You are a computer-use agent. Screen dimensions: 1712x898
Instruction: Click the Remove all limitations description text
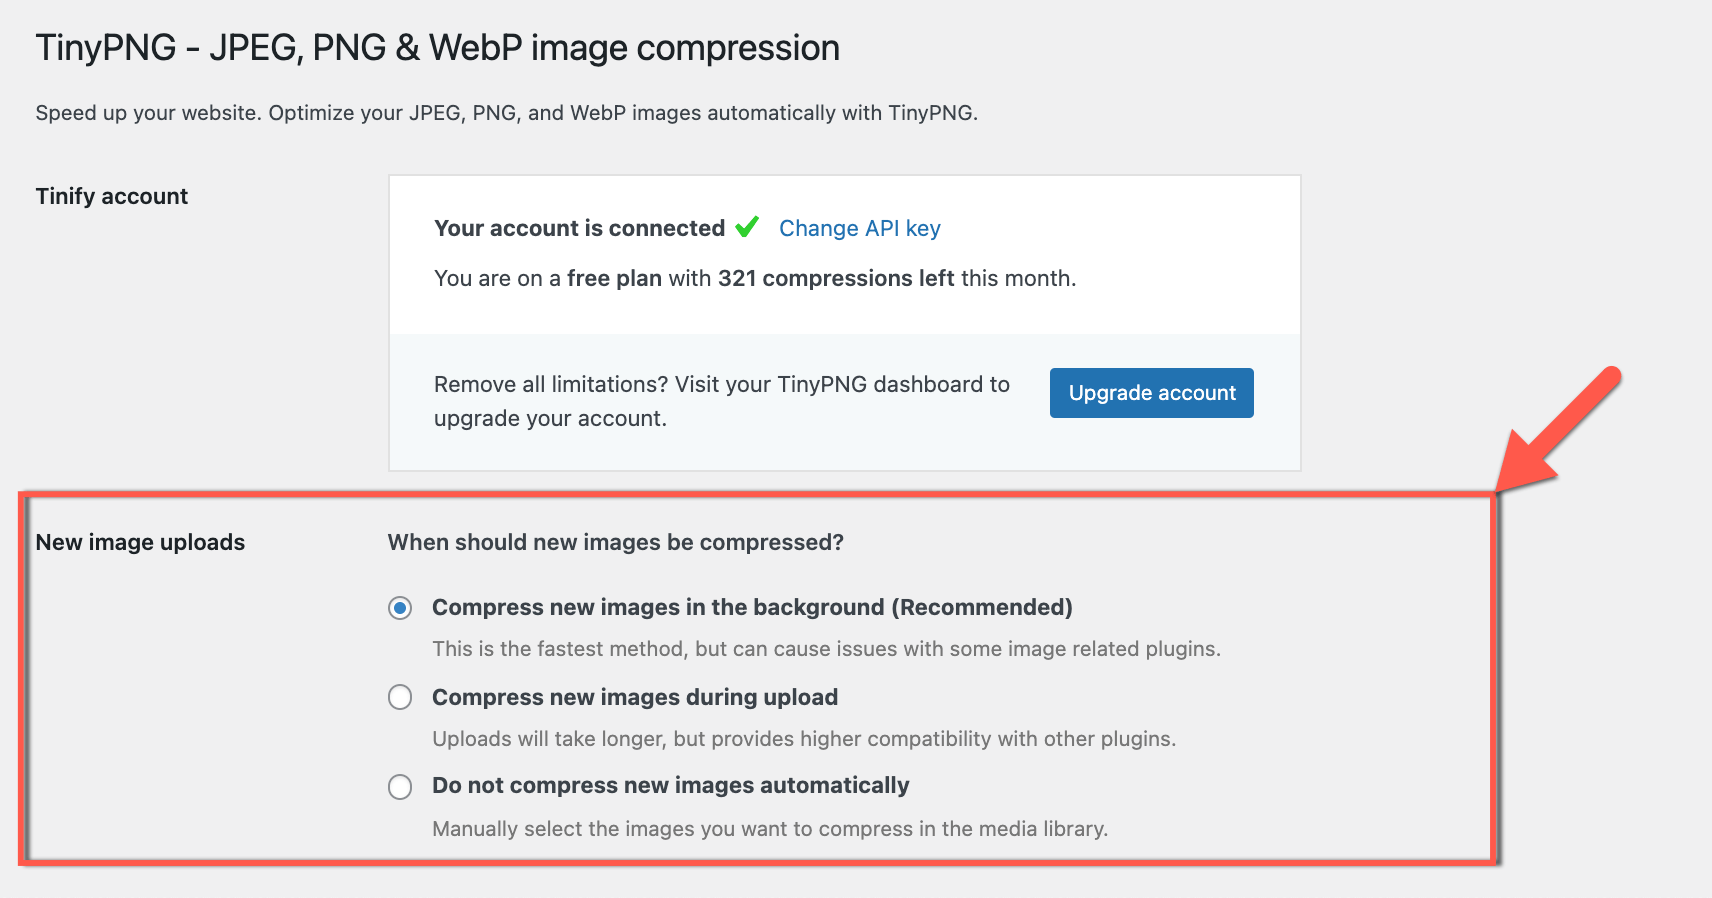(722, 401)
